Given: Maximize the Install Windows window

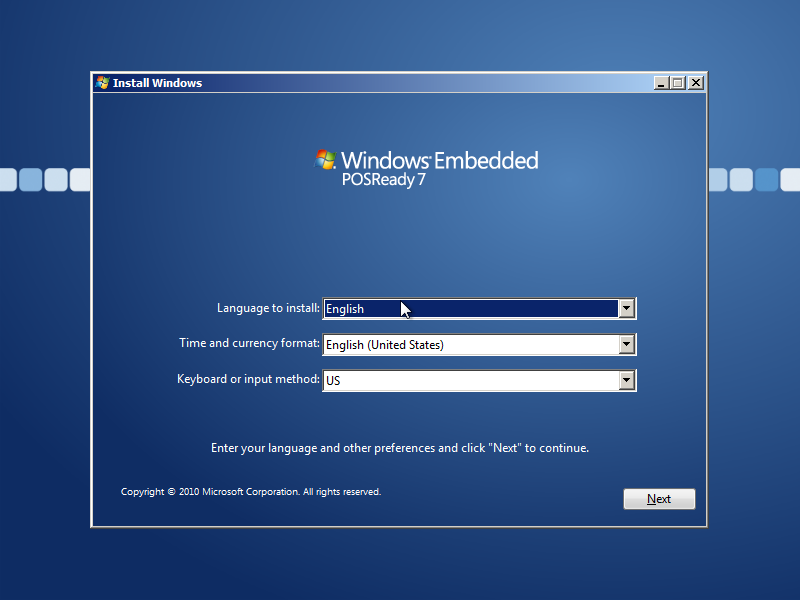Looking at the screenshot, I should click(678, 83).
